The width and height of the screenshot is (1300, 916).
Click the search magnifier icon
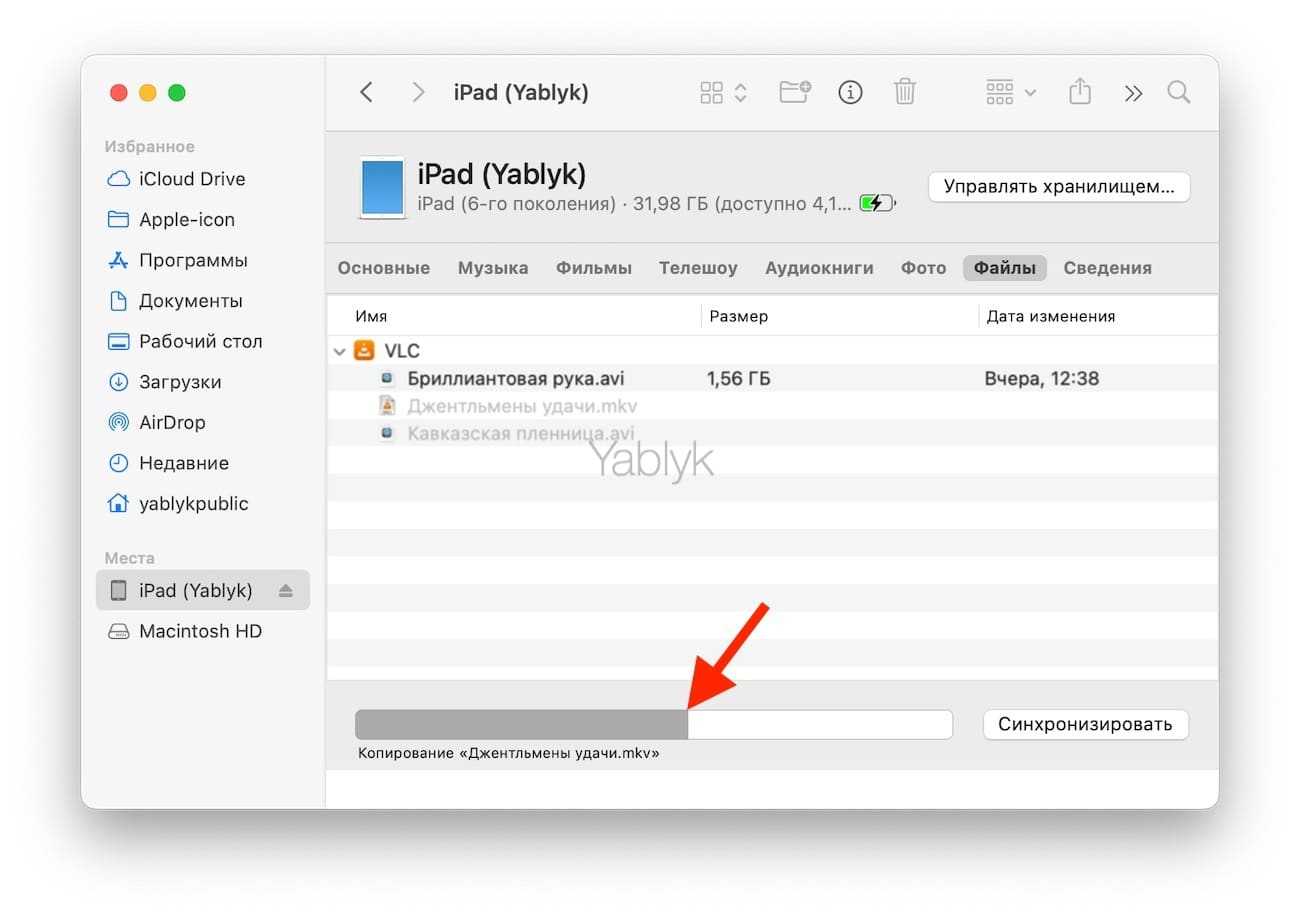tap(1178, 93)
